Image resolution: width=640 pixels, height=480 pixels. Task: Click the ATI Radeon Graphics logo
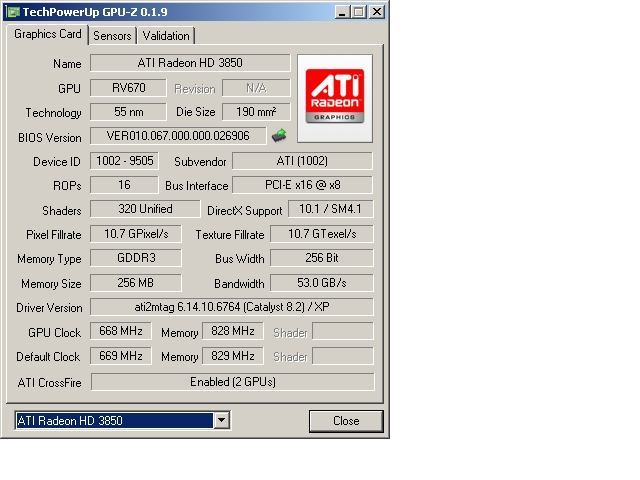tap(335, 98)
